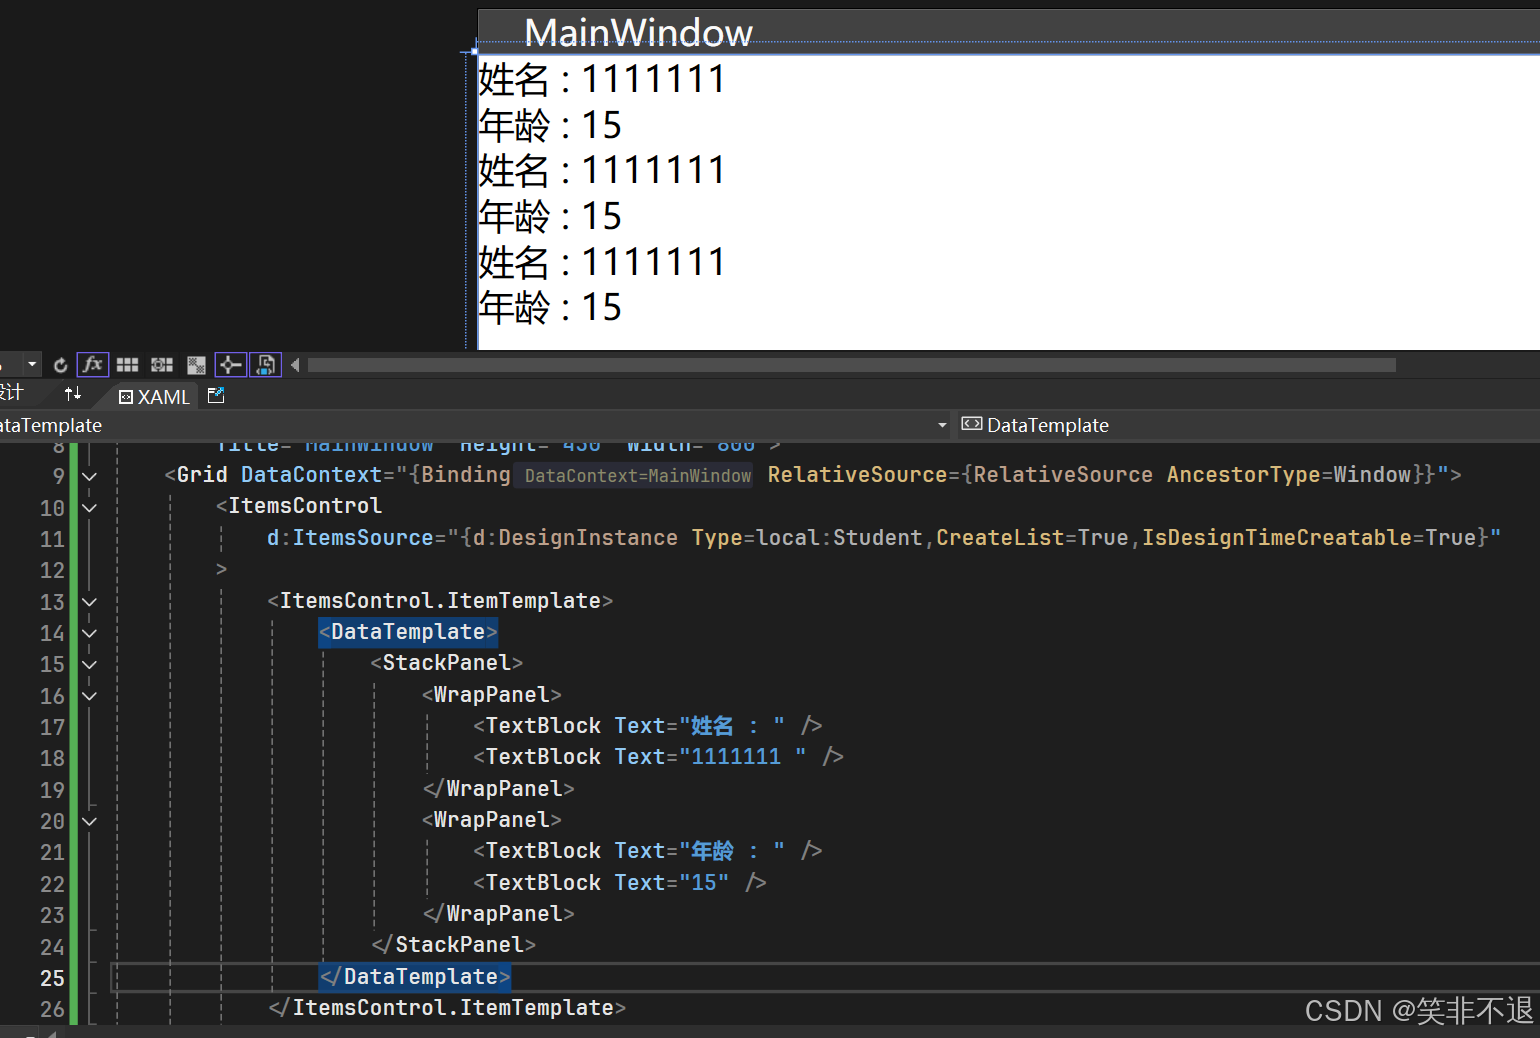Switch to the XAML tab
The height and width of the screenshot is (1038, 1540).
pyautogui.click(x=154, y=397)
